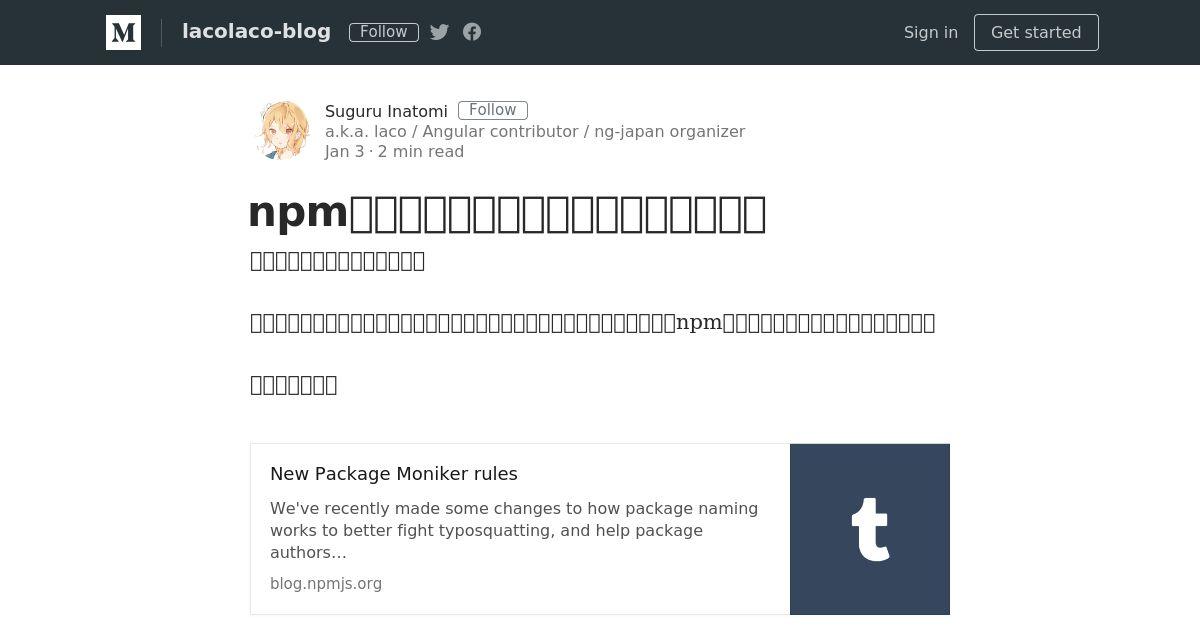Image resolution: width=1200 pixels, height=630 pixels.
Task: Click the Sign in link
Action: pyautogui.click(x=931, y=32)
